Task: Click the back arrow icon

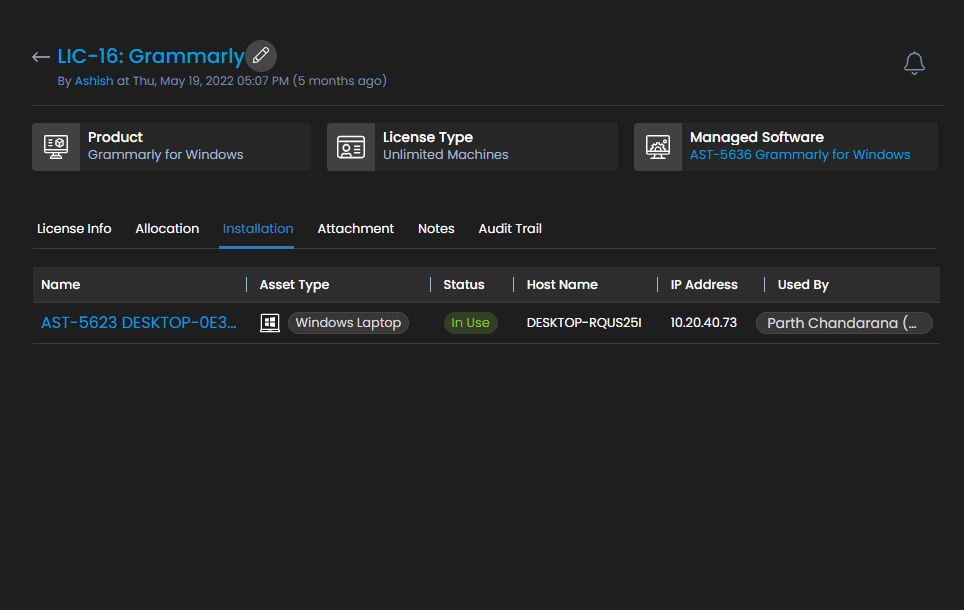Action: (41, 57)
